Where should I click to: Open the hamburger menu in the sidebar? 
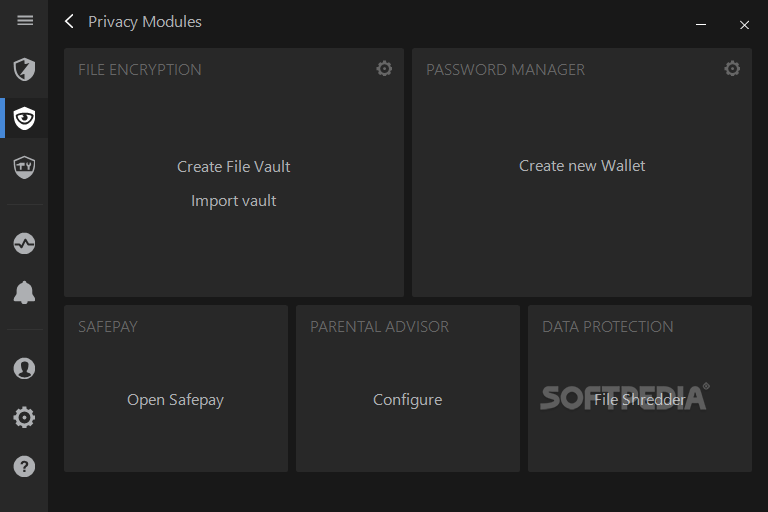(x=25, y=20)
